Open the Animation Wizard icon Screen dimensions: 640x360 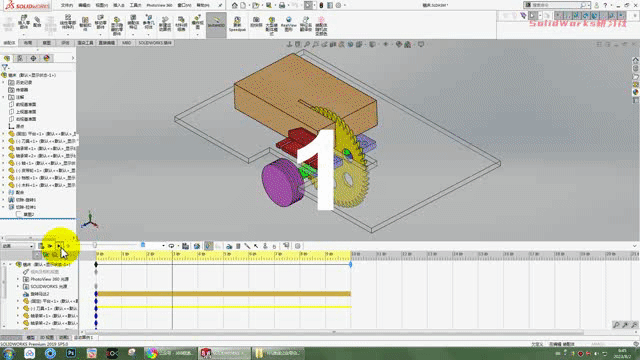pyautogui.click(x=197, y=246)
